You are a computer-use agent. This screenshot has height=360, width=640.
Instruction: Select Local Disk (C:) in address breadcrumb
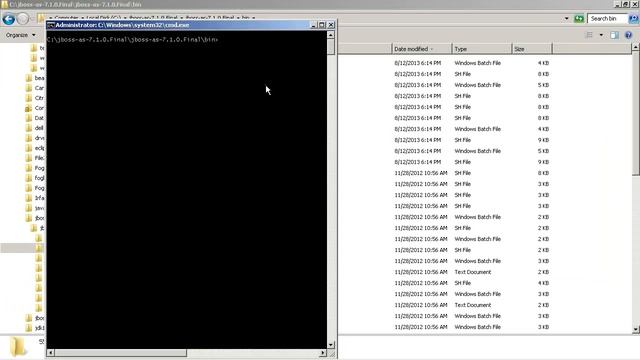point(103,18)
